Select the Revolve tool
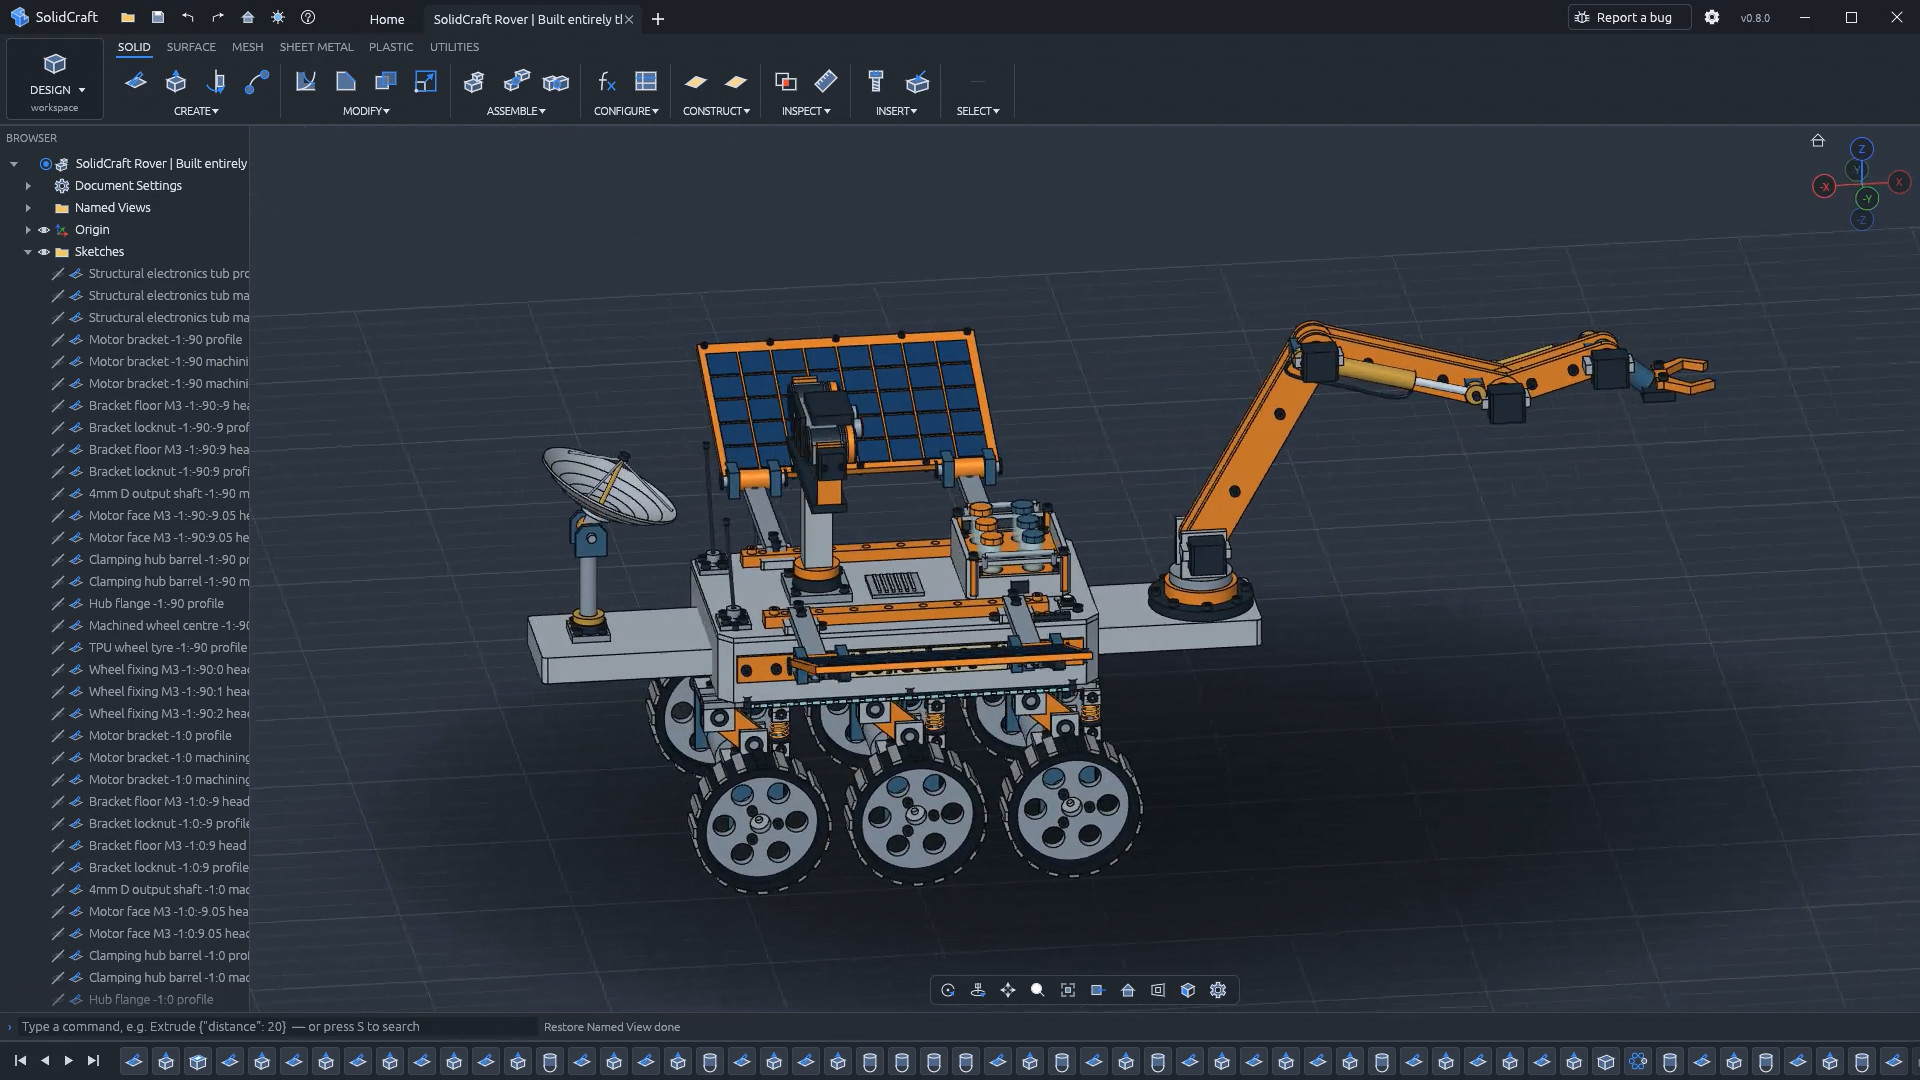This screenshot has height=1080, width=1920. (x=216, y=82)
